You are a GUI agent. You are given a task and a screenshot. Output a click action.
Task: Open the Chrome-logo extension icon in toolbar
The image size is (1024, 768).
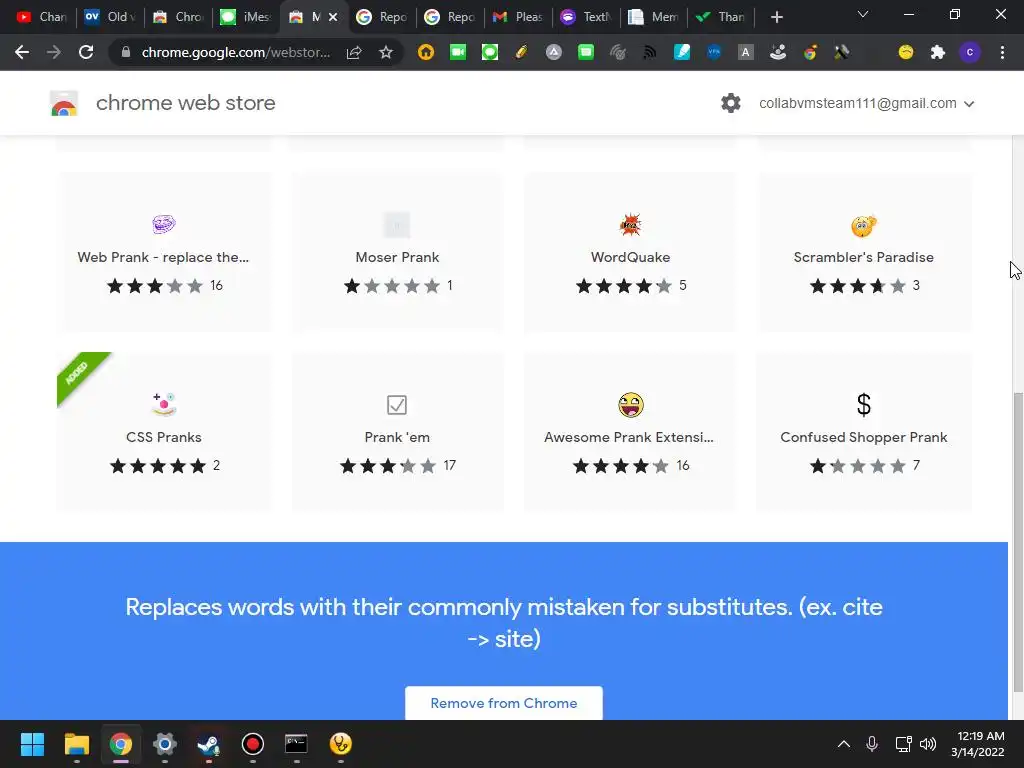click(810, 52)
